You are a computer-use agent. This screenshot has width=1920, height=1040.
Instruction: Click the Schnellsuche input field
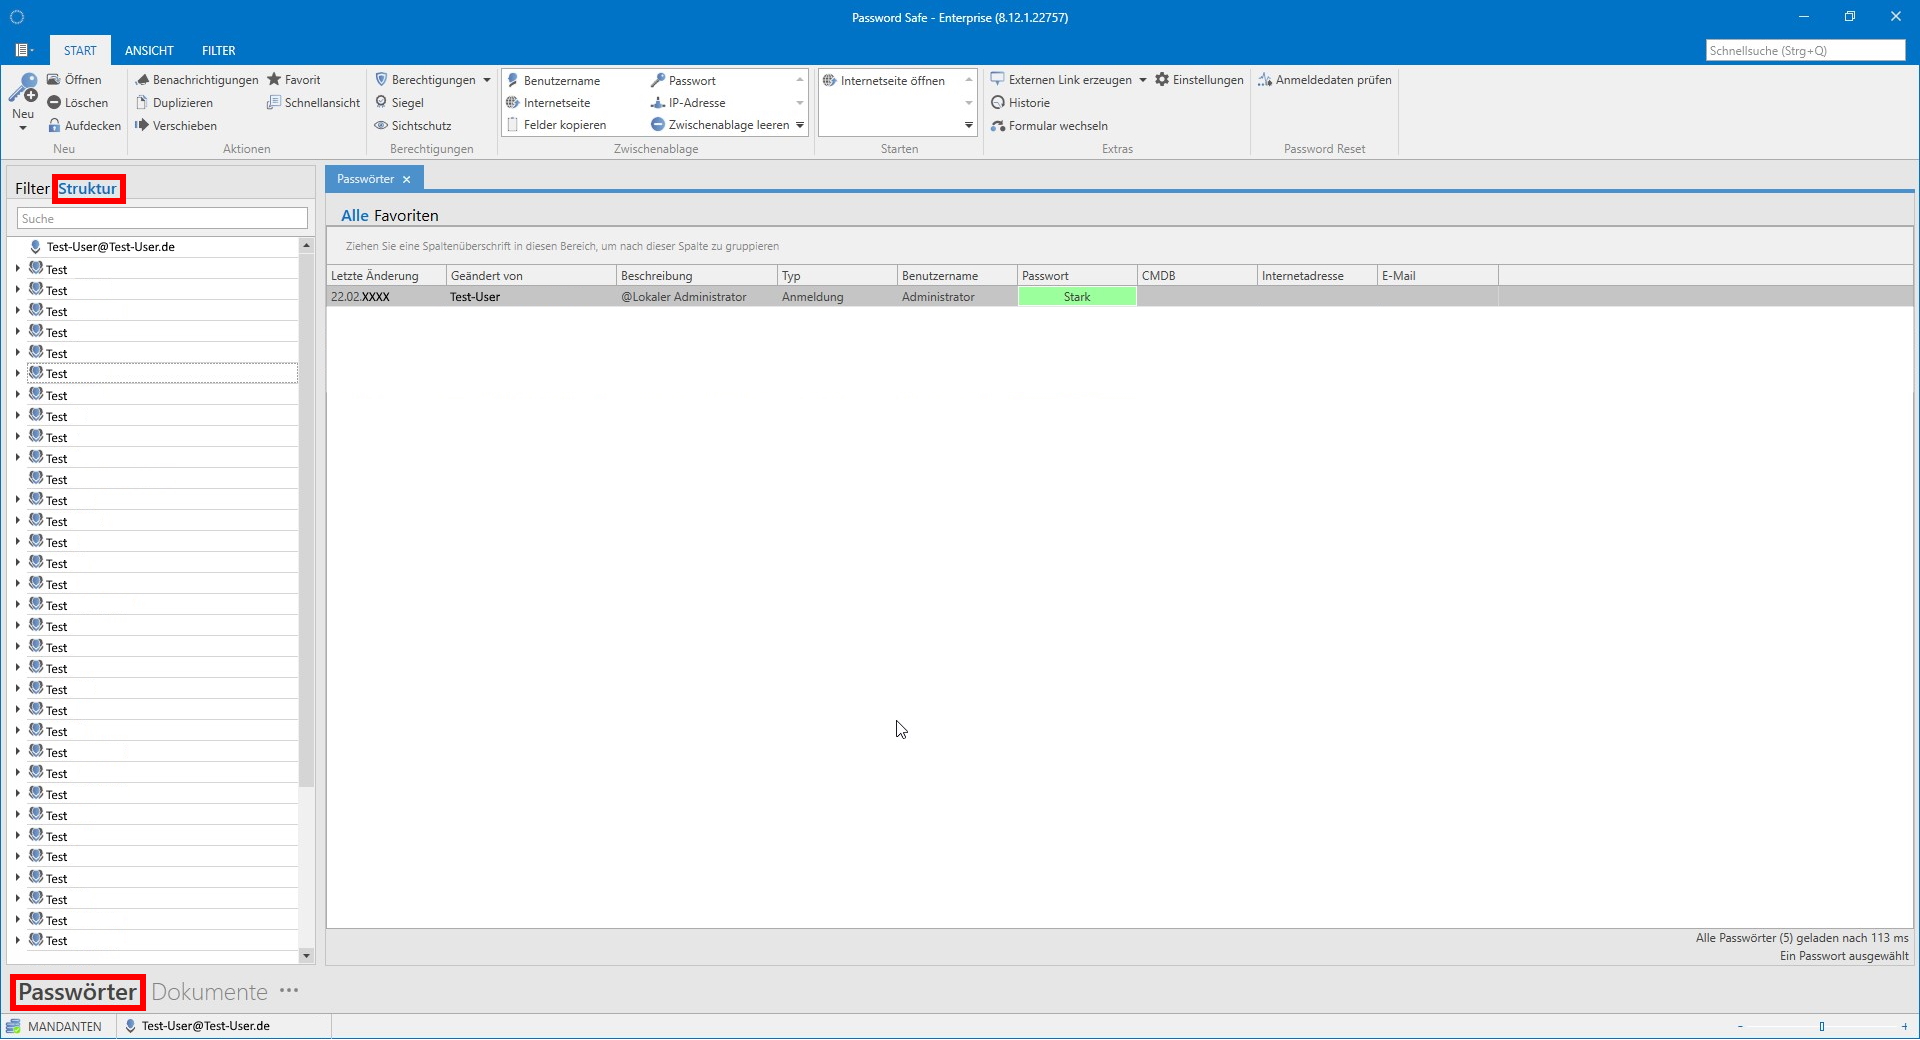(x=1804, y=51)
